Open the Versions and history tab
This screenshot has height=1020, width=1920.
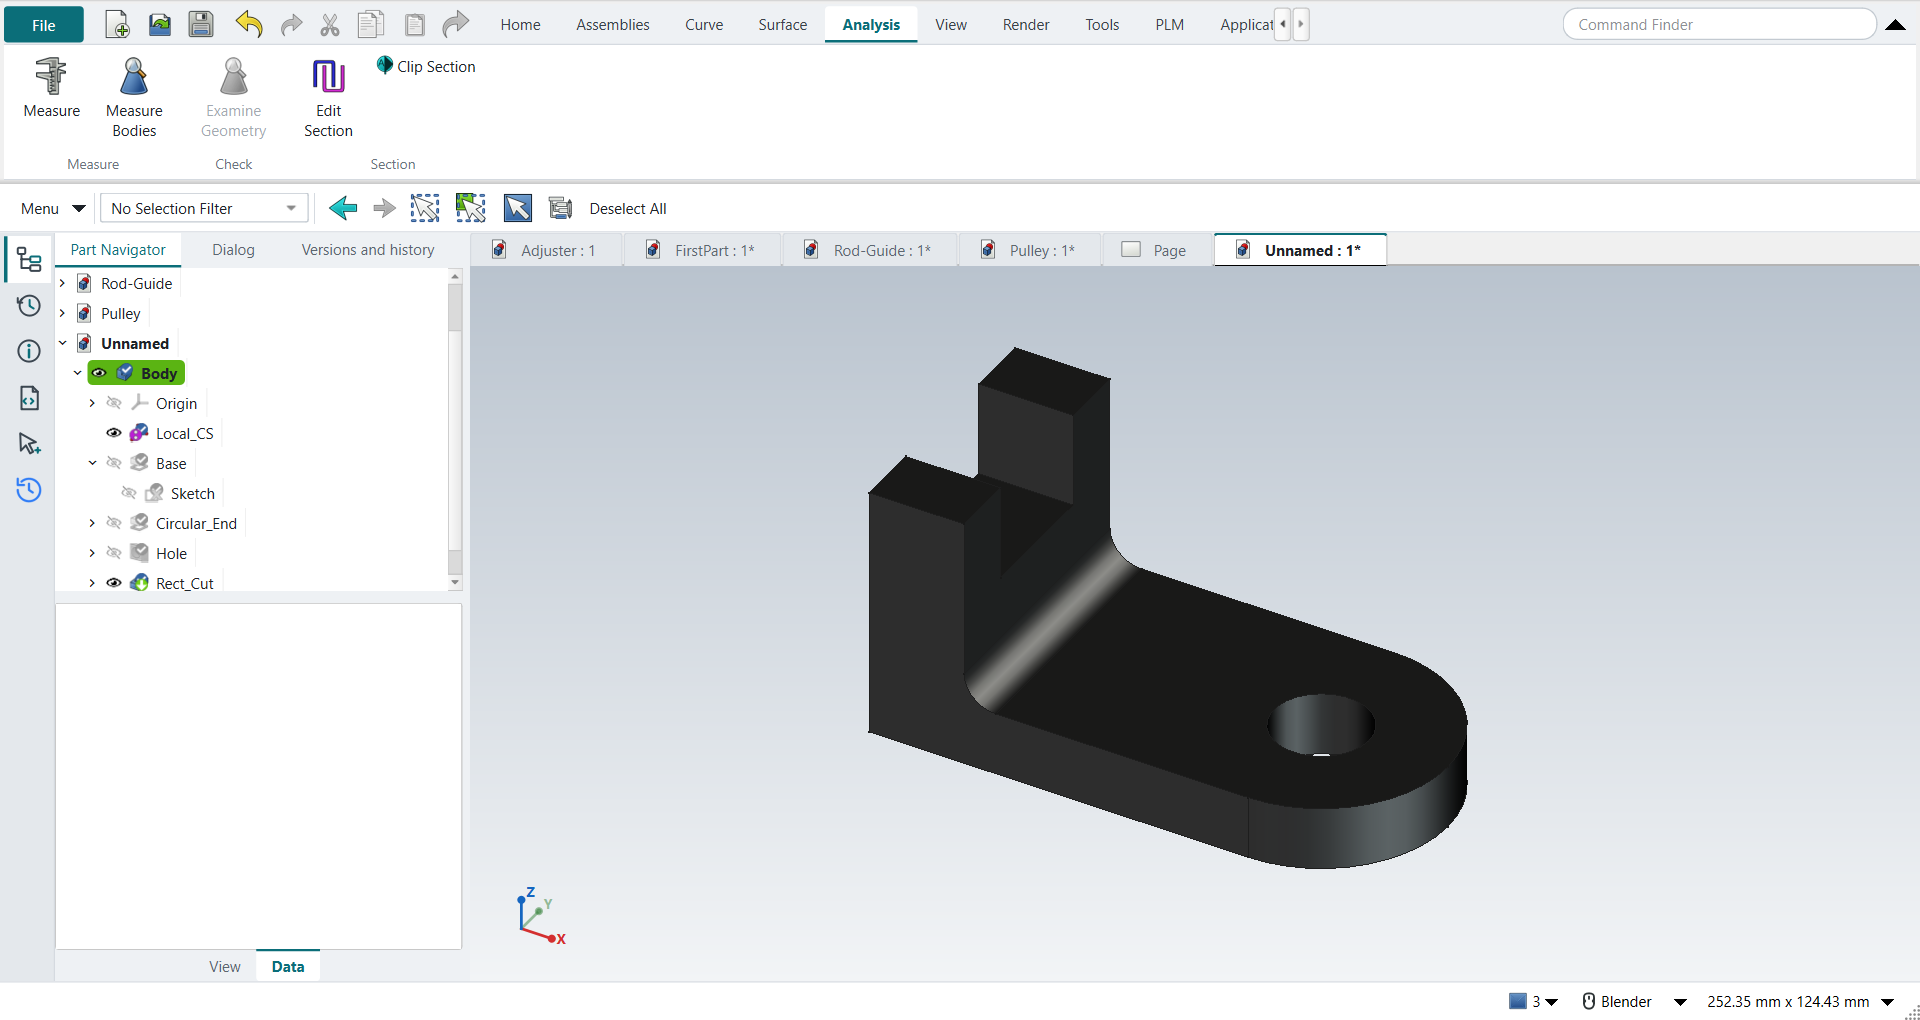[368, 250]
